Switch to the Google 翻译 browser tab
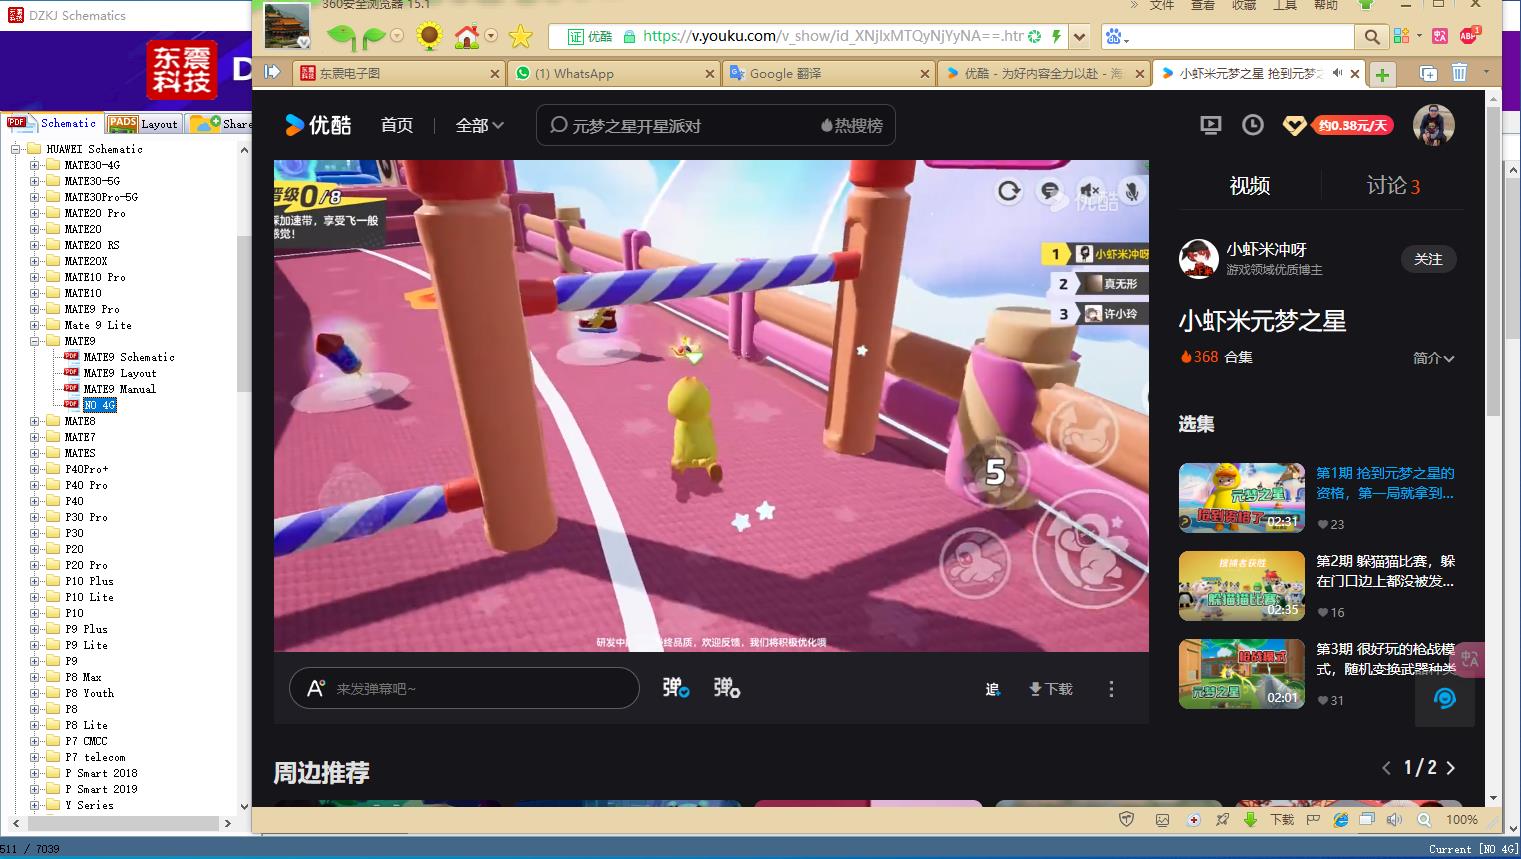1521x859 pixels. coord(829,73)
